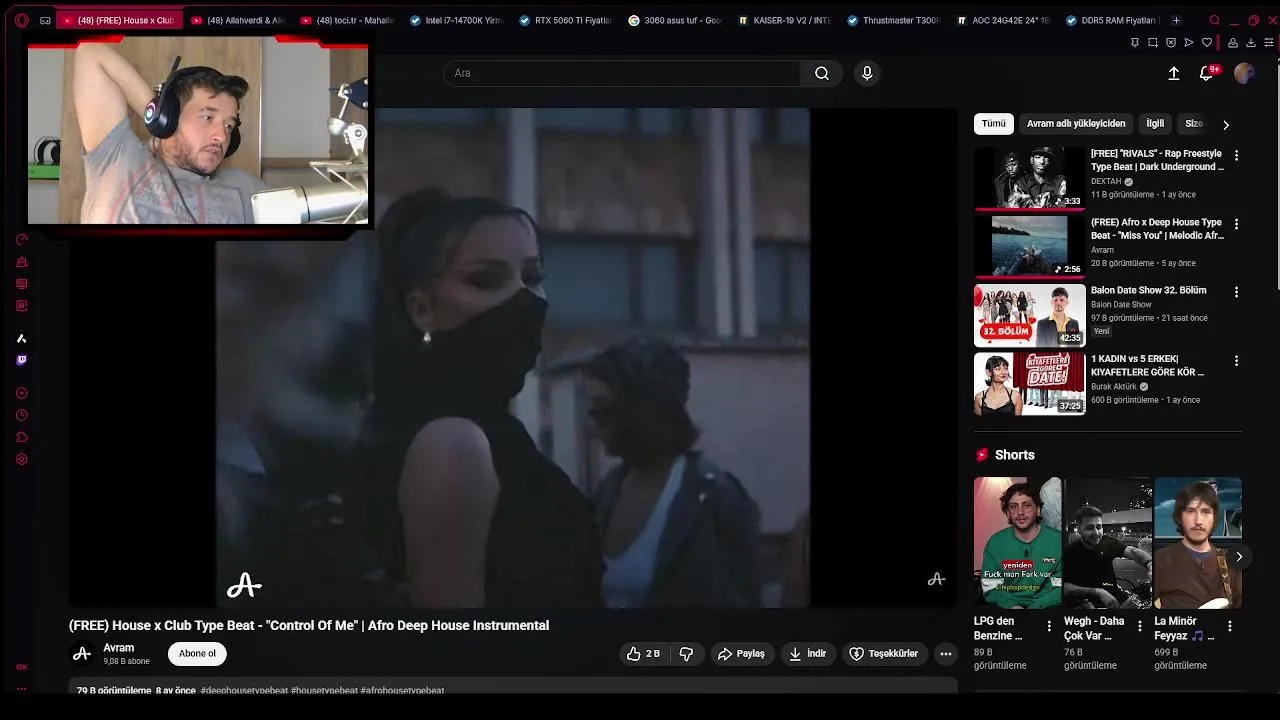Screen dimensions: 1280x720
Task: Open history clock icon in sidebar
Action: click(21, 415)
